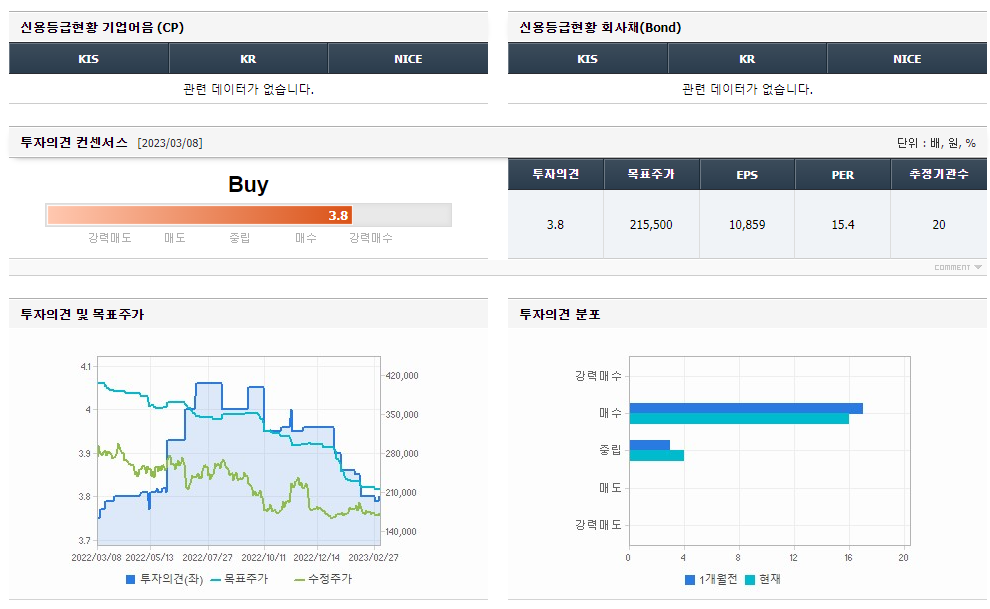Image resolution: width=990 pixels, height=609 pixels.
Task: Click the 강력매수 category label in distribution chart
Action: [x=599, y=376]
